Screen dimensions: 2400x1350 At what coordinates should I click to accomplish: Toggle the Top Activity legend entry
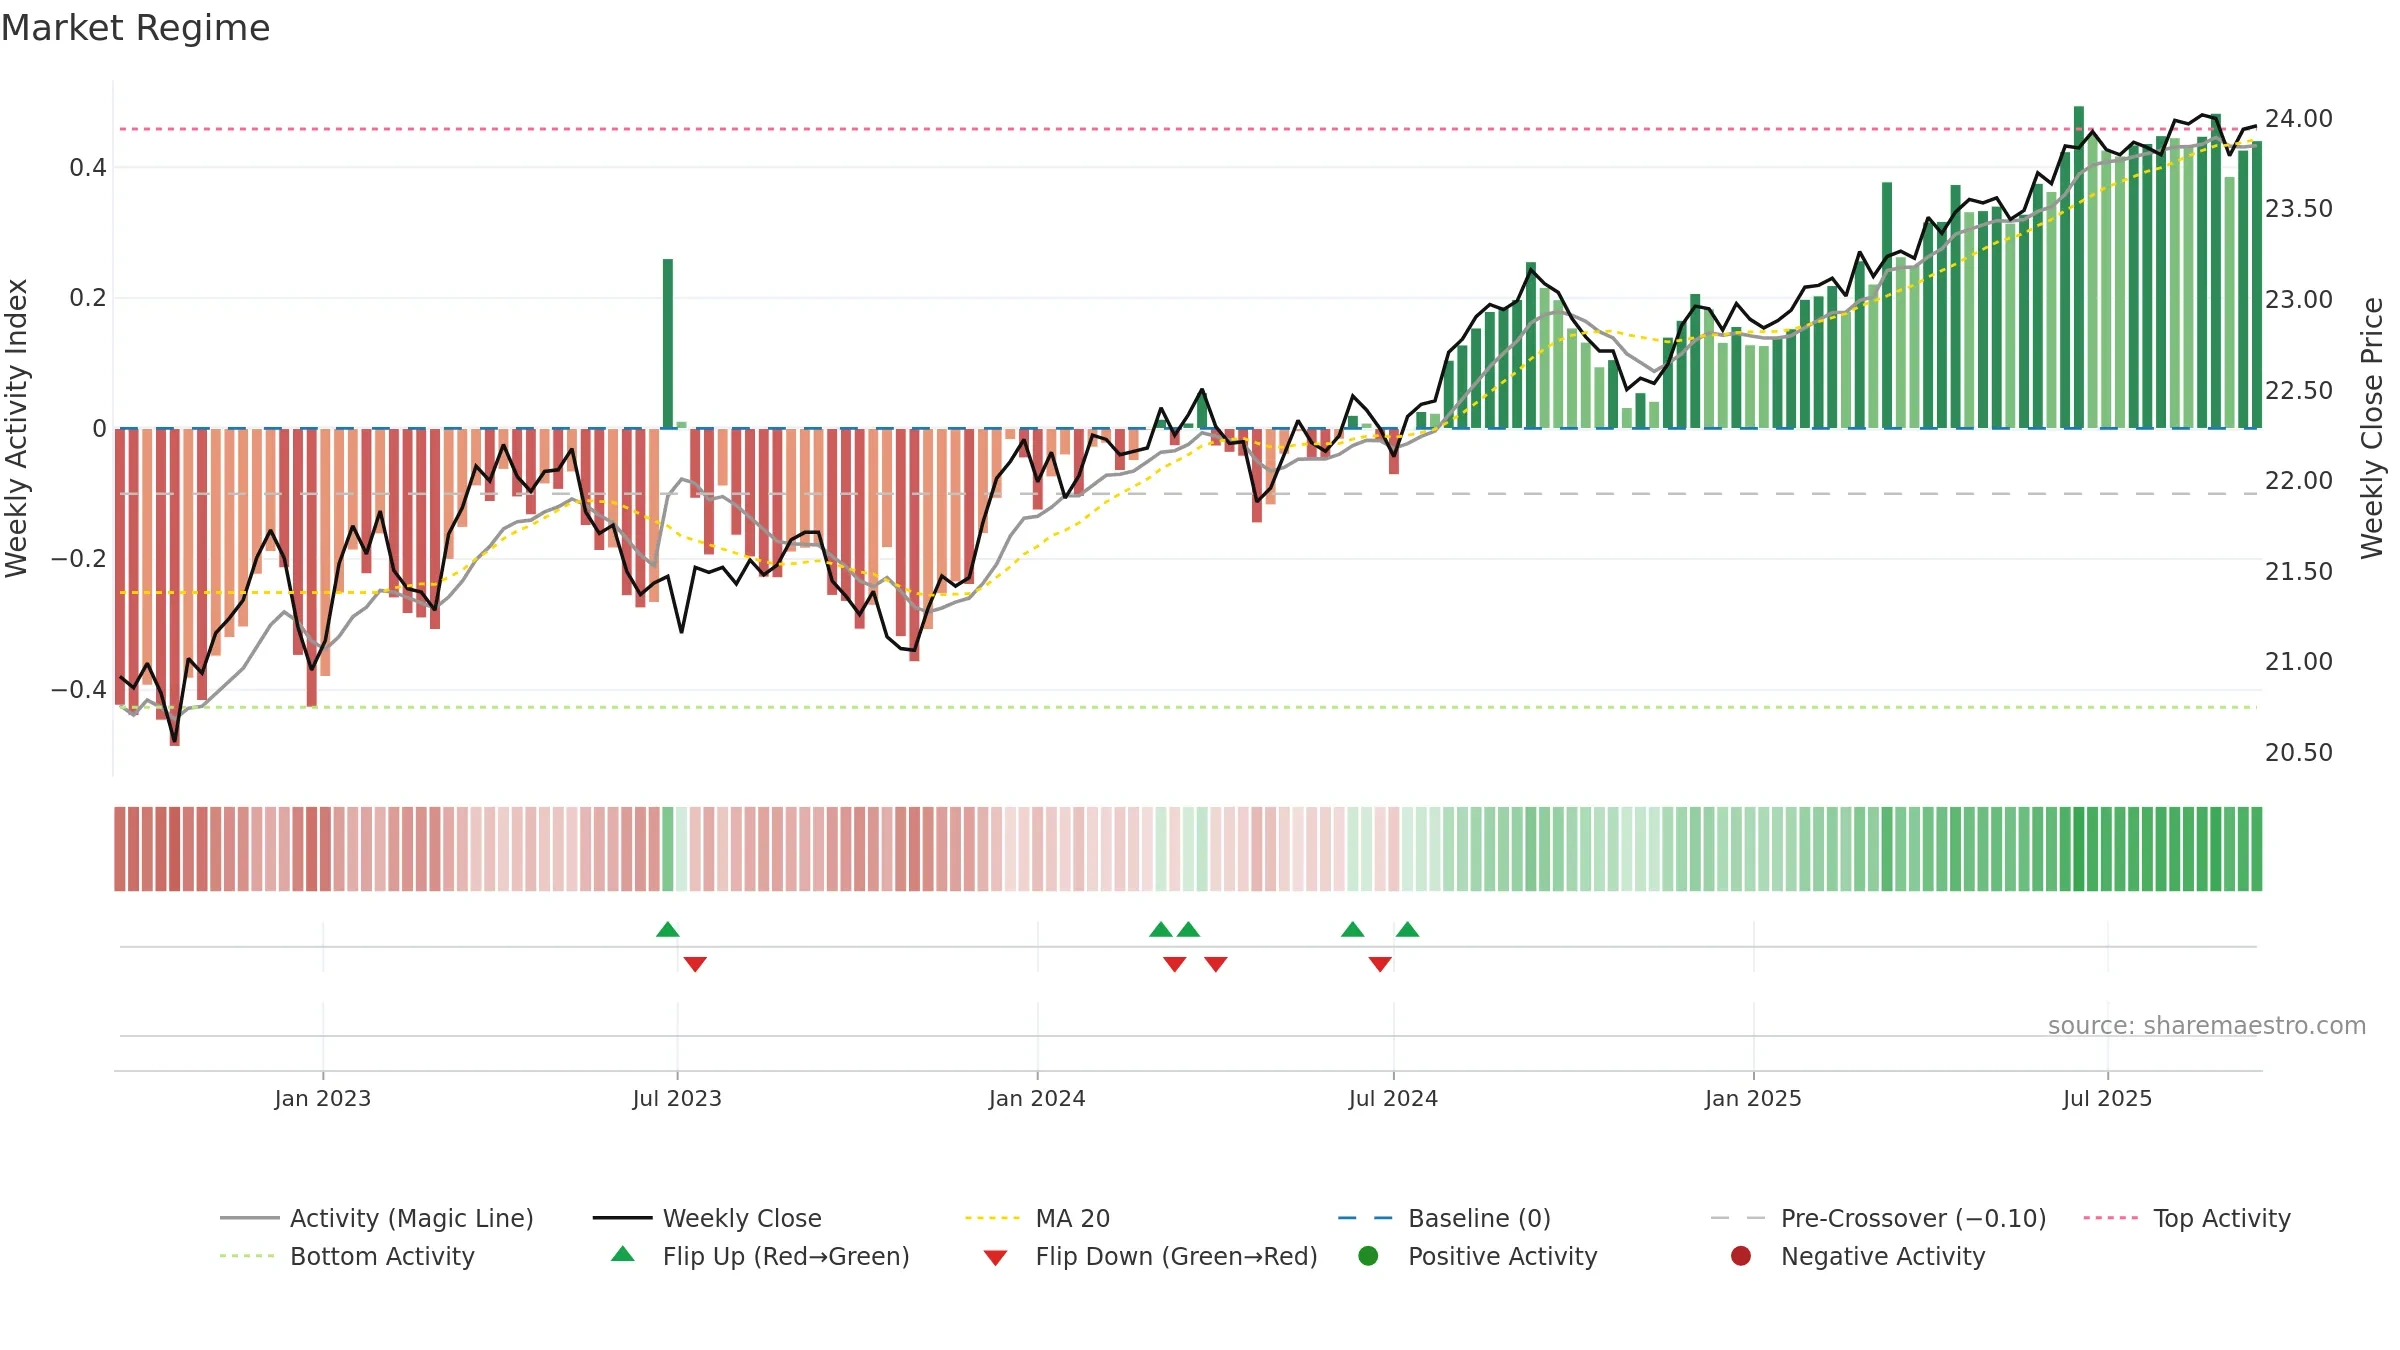2187,1218
